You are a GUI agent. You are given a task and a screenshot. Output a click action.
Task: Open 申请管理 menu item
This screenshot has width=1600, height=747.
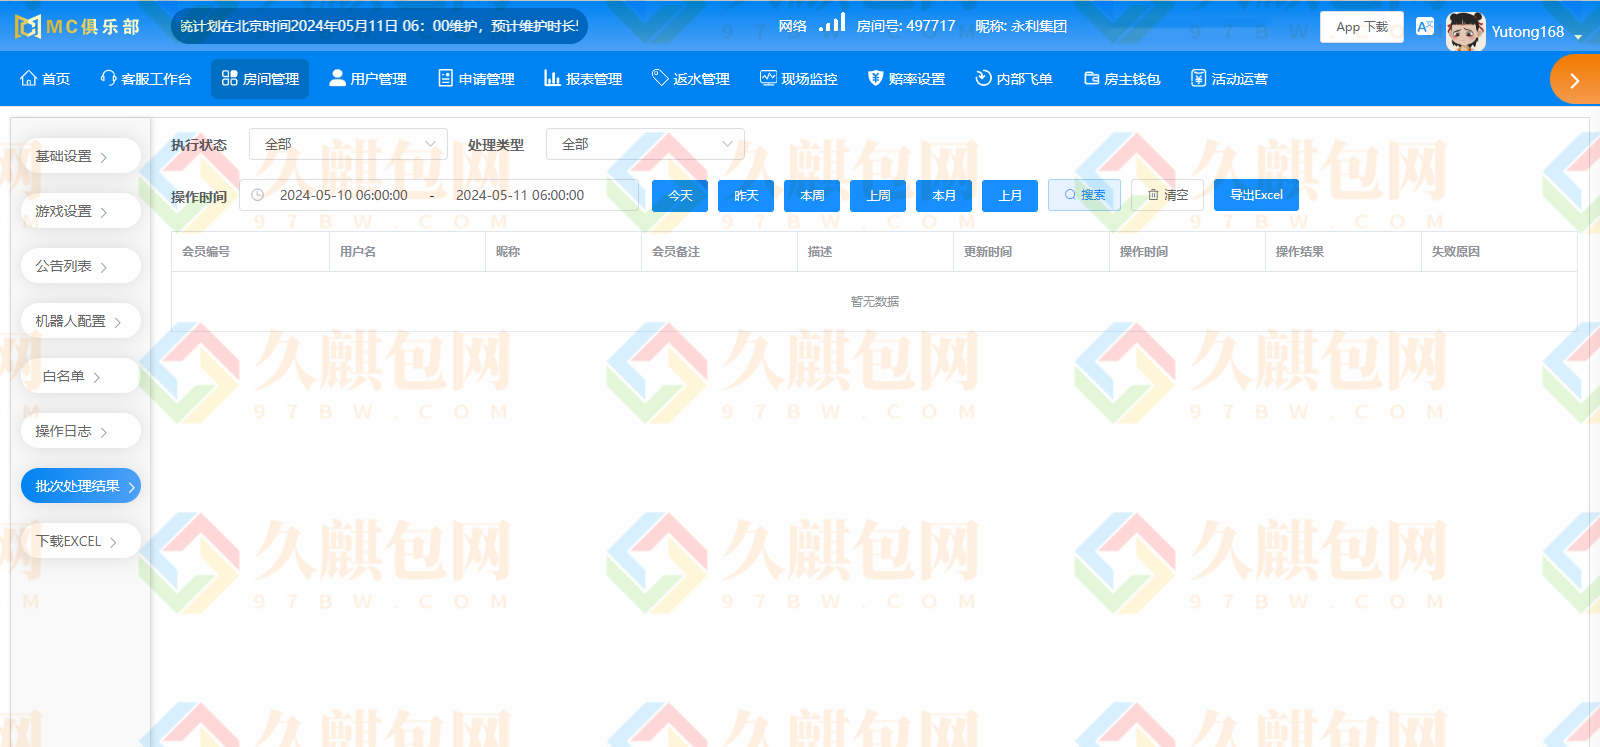coord(476,79)
